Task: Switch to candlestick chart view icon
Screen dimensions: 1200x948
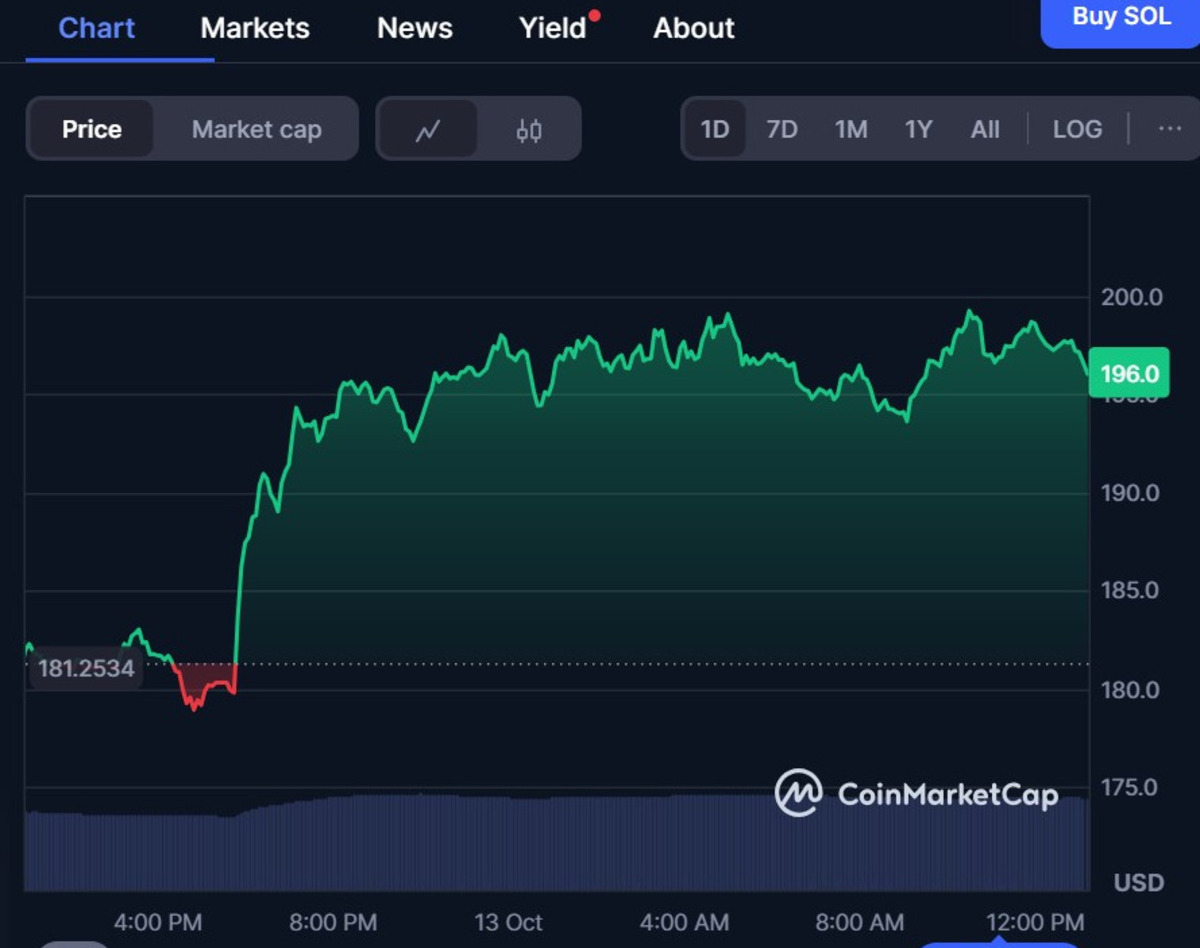Action: (x=529, y=130)
